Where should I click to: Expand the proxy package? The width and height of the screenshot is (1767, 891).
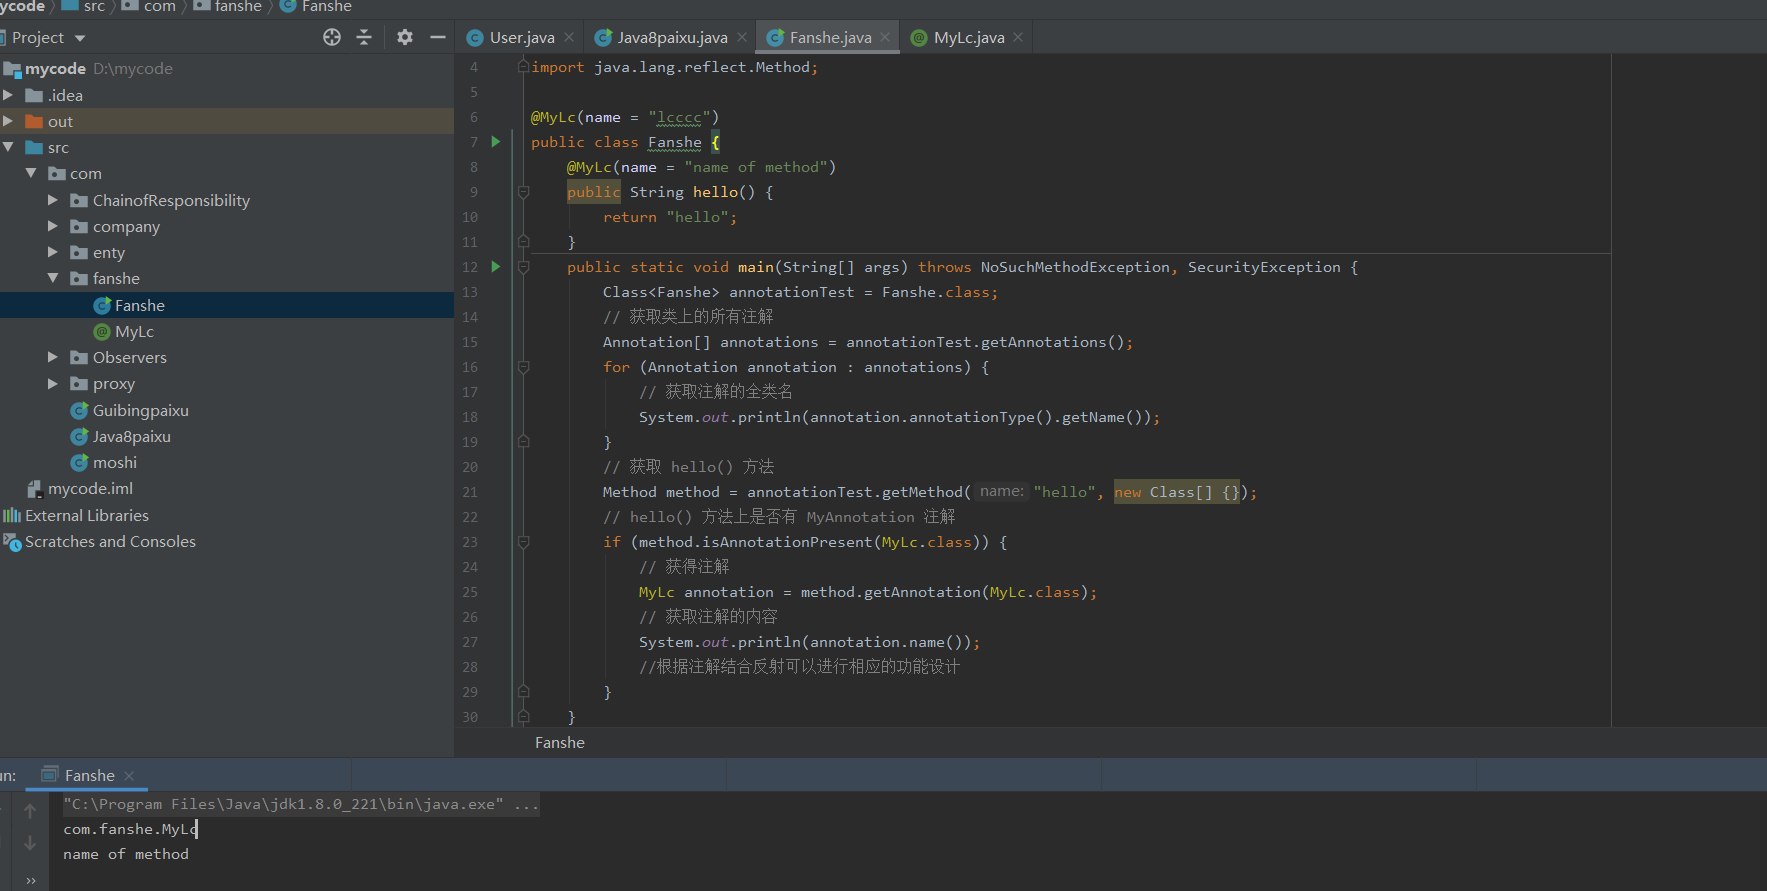tap(53, 383)
